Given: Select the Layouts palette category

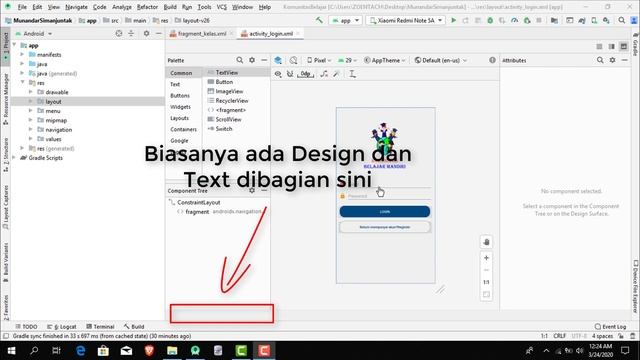Looking at the screenshot, I should 180,118.
